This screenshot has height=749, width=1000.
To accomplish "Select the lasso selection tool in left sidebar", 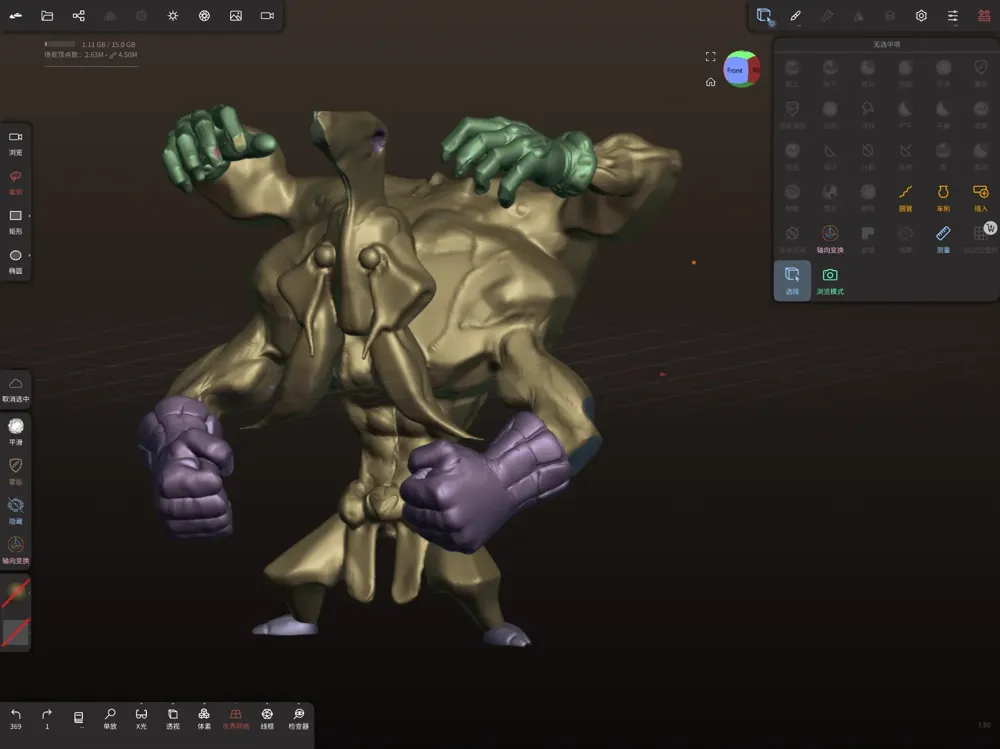I will pos(15,182).
